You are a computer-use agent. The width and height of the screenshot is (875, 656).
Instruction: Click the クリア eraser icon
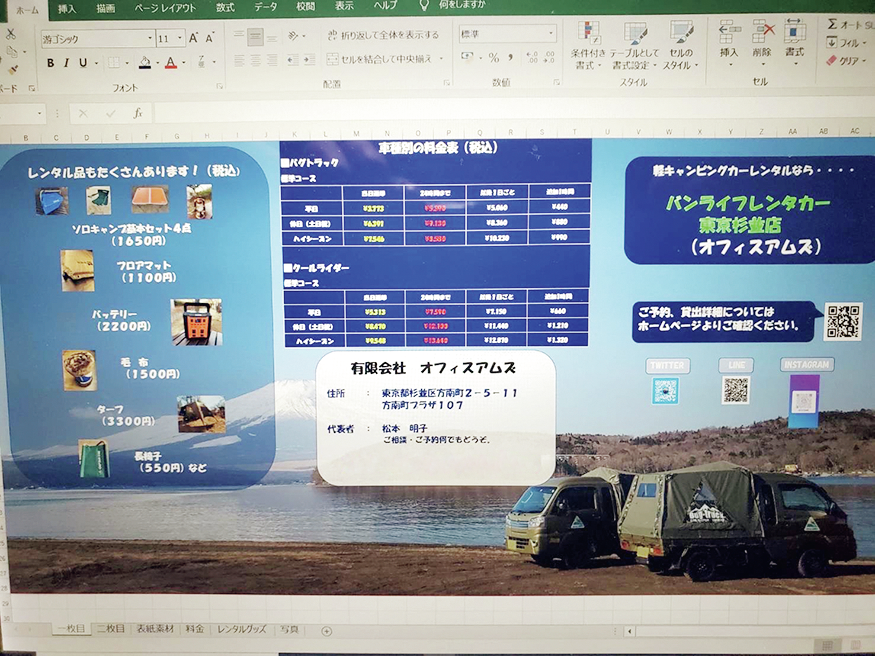click(x=831, y=60)
